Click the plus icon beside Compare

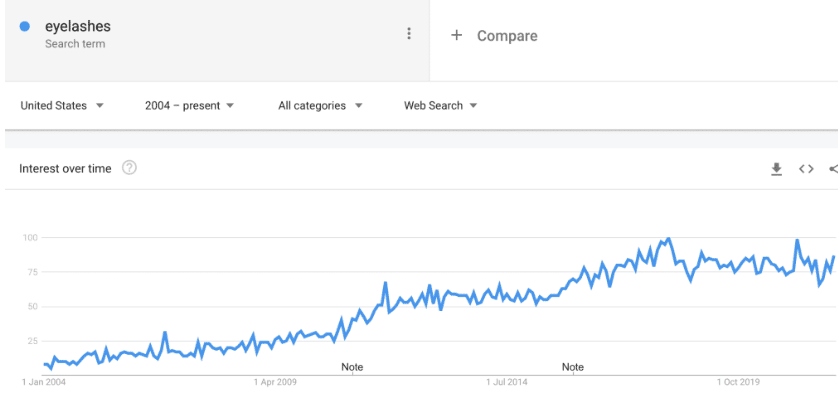point(456,35)
